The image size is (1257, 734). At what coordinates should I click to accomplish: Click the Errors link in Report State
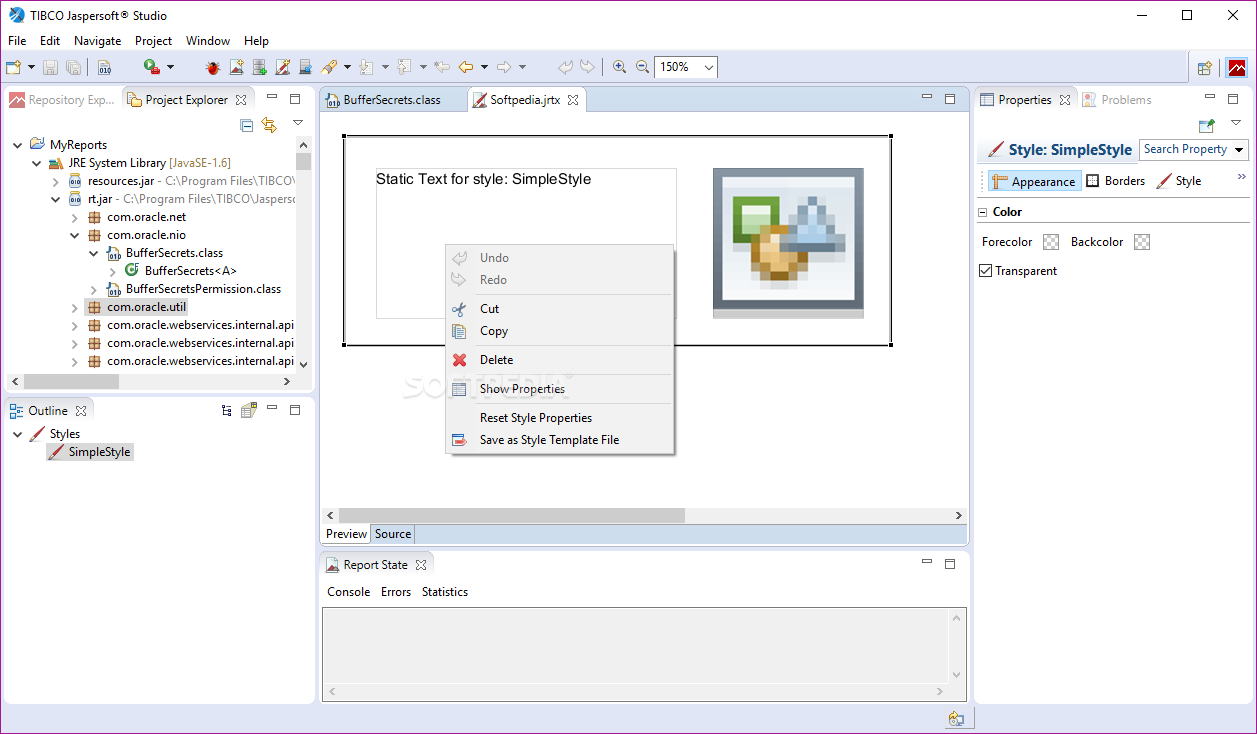[x=396, y=592]
